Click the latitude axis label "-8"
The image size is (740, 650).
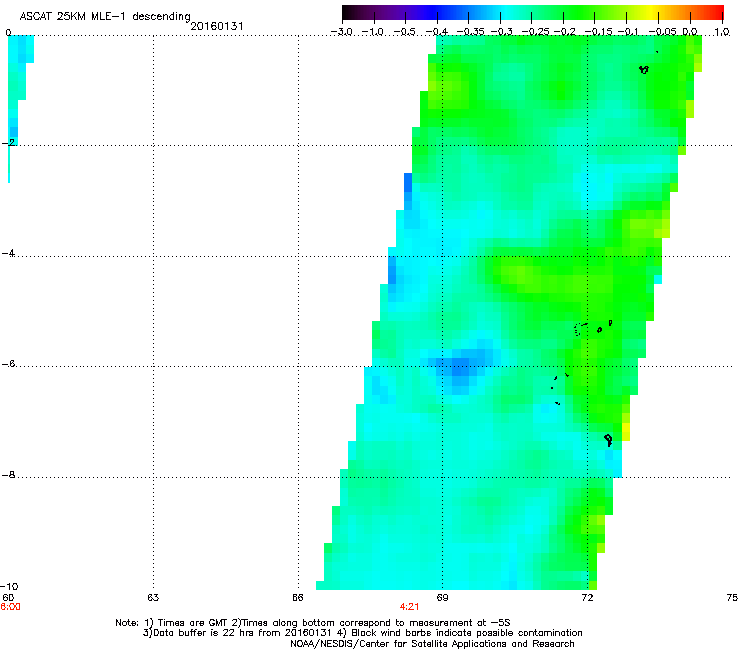pos(9,475)
